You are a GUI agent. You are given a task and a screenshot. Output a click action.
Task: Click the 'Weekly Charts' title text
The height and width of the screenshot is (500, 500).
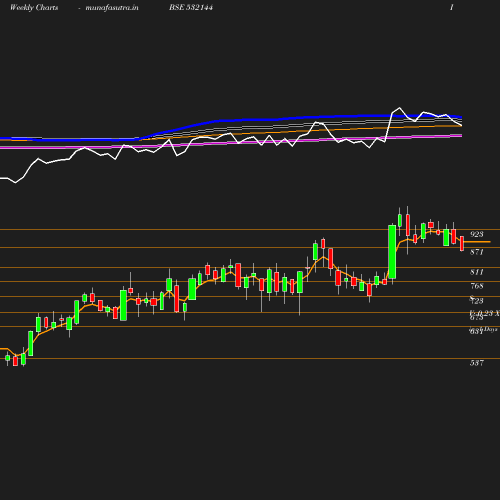tap(34, 8)
